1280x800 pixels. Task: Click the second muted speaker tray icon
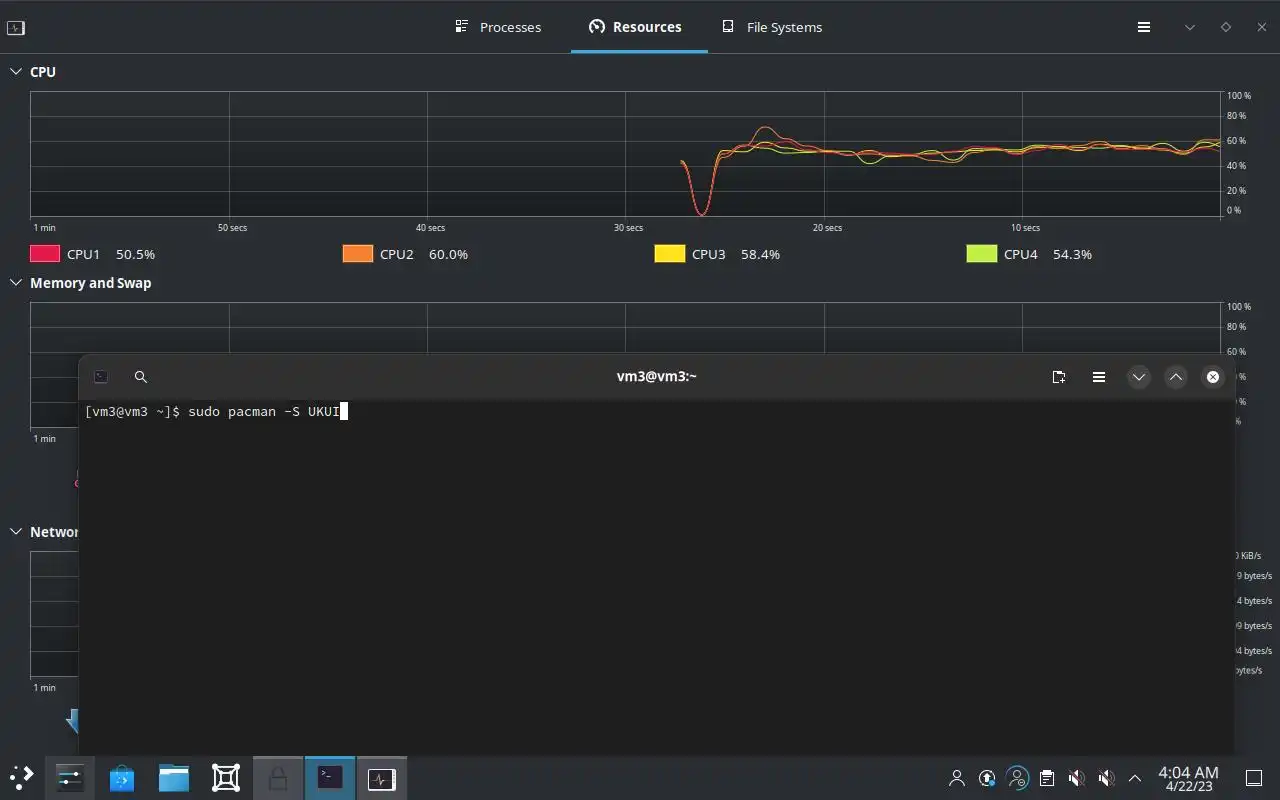[1106, 778]
